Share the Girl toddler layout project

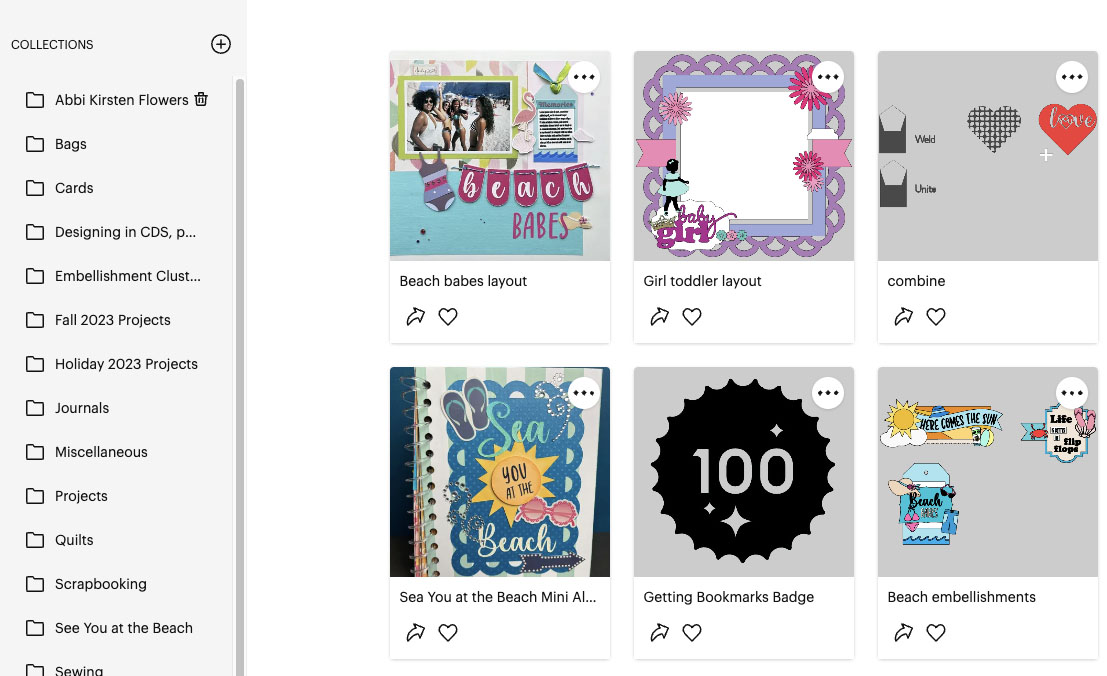pos(659,317)
